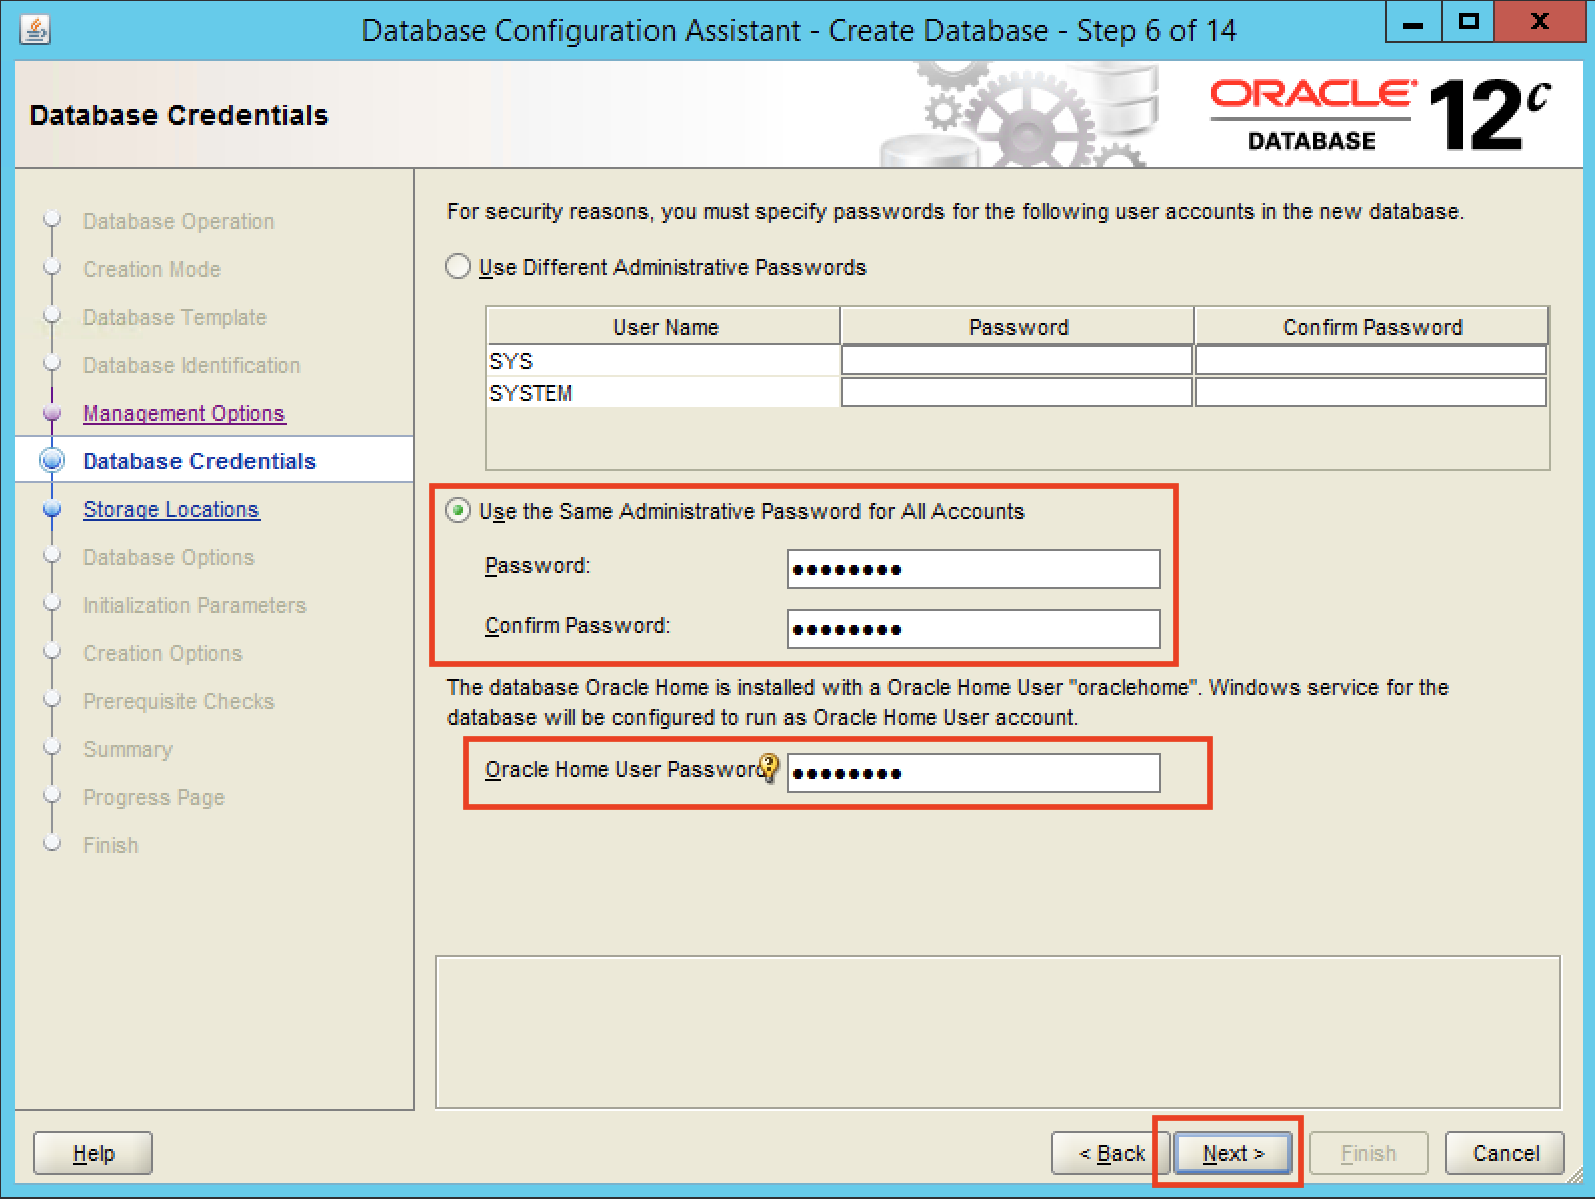Image resolution: width=1595 pixels, height=1199 pixels.
Task: Focus the administrative Confirm Password field
Action: point(974,629)
